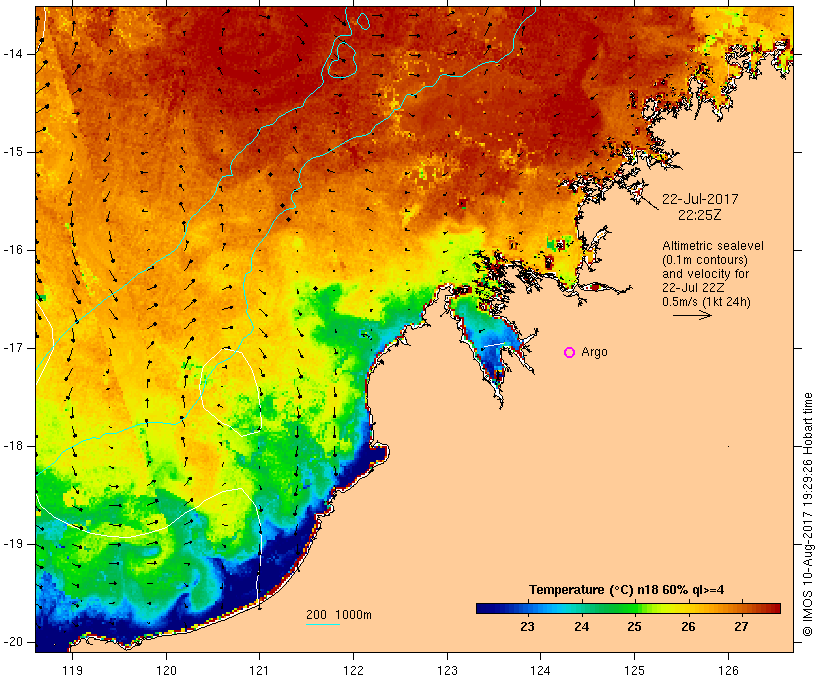Click the magenta Argo float circle marker
Screen dimensions: 820x680
coord(570,353)
